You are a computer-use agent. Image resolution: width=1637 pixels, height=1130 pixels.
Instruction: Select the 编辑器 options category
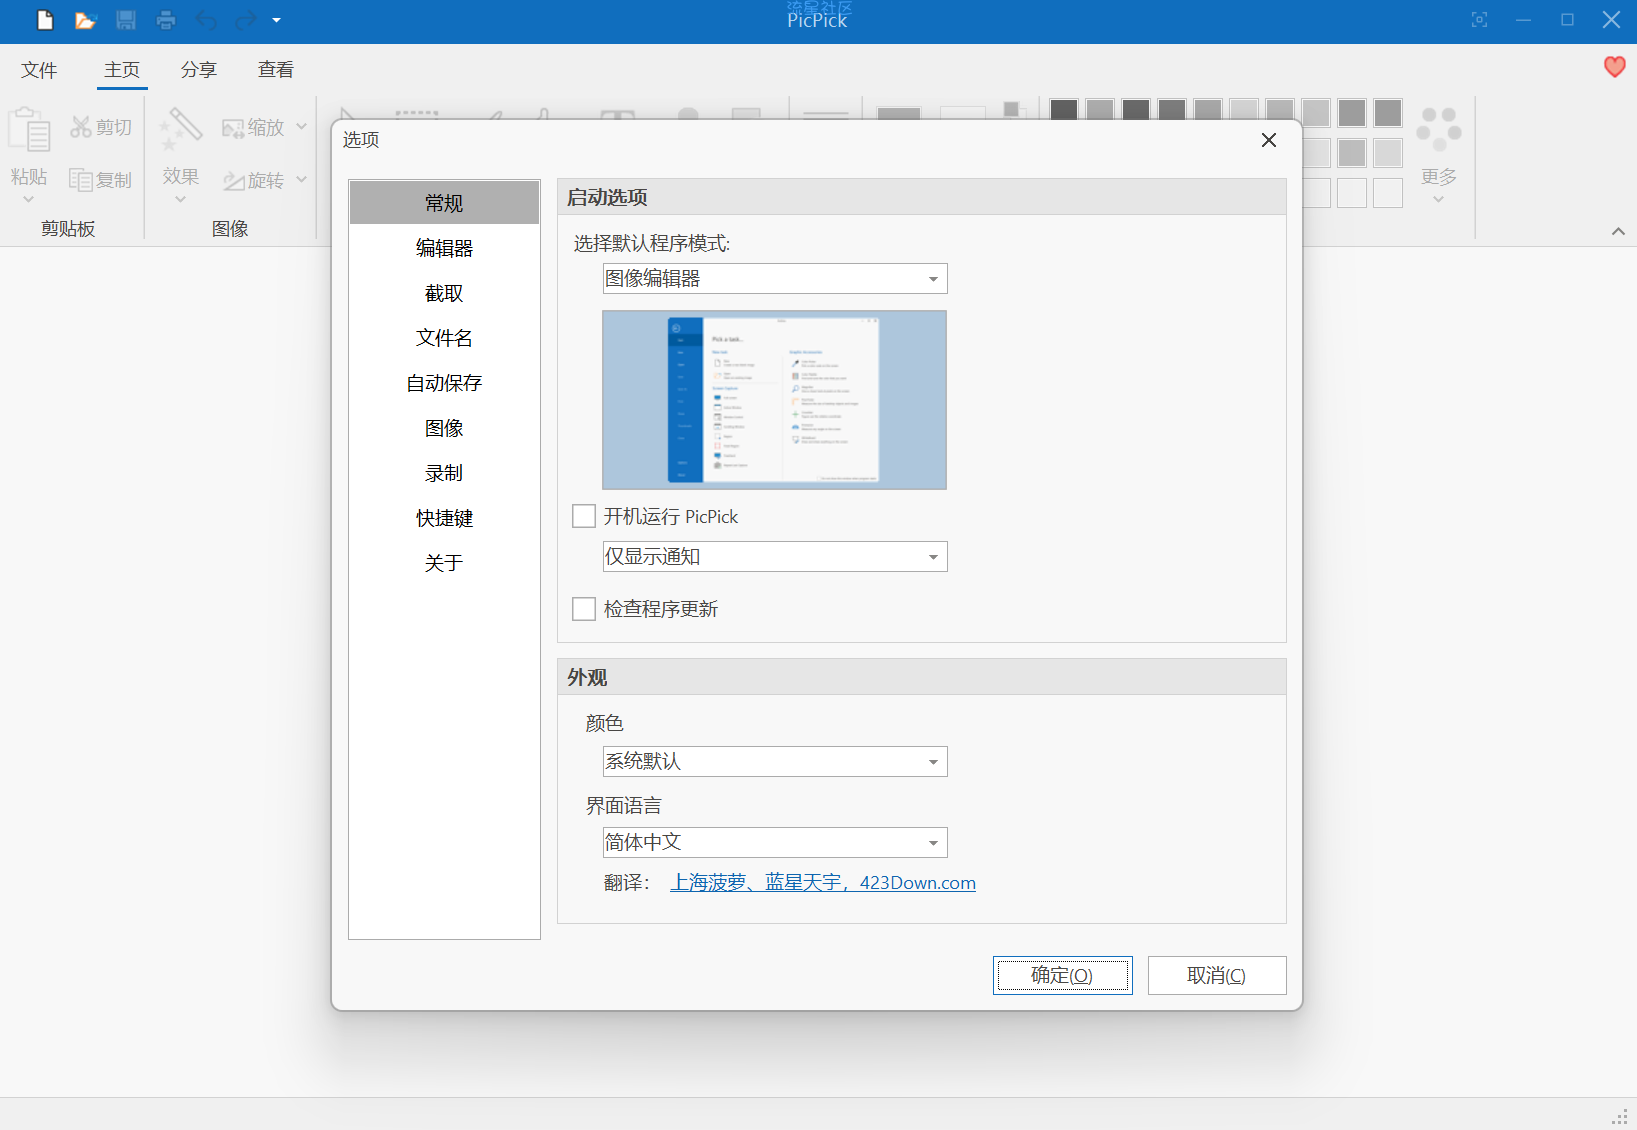tap(444, 248)
